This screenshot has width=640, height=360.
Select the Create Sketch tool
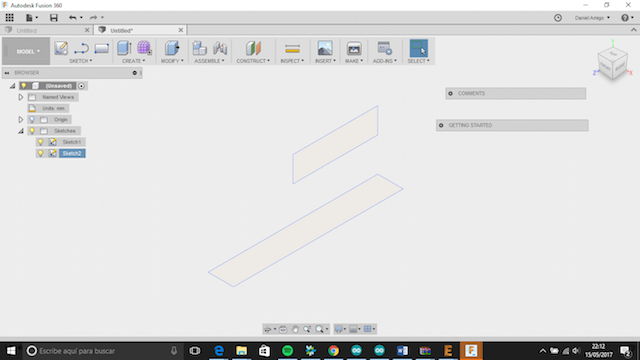pos(61,48)
